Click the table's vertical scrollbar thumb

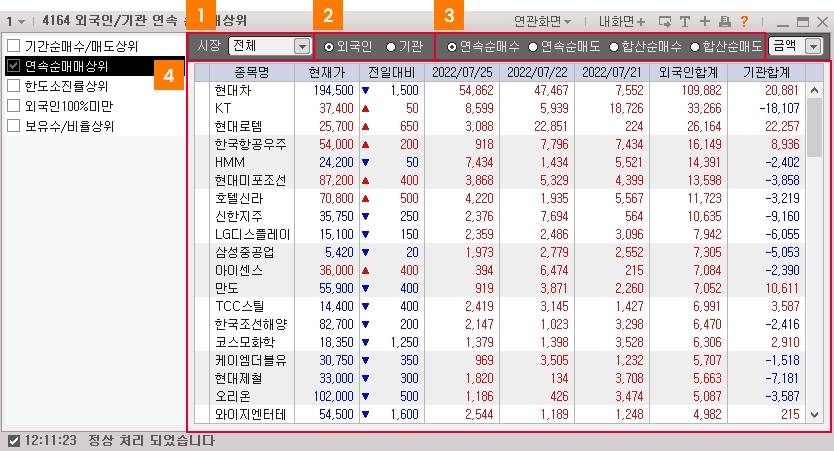pyautogui.click(x=814, y=128)
